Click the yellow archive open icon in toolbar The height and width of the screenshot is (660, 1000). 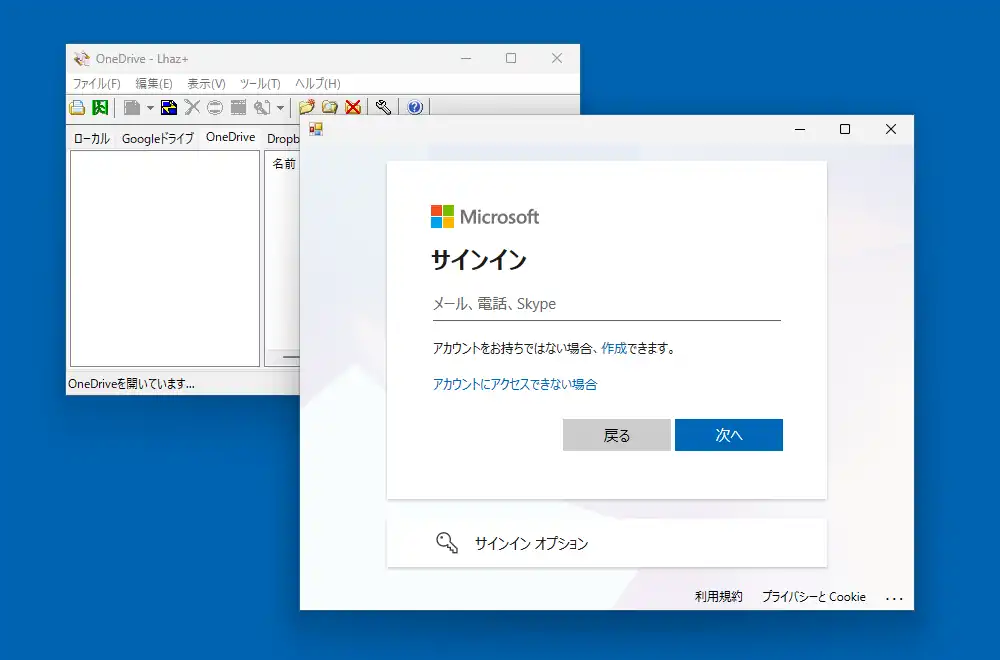tap(77, 108)
